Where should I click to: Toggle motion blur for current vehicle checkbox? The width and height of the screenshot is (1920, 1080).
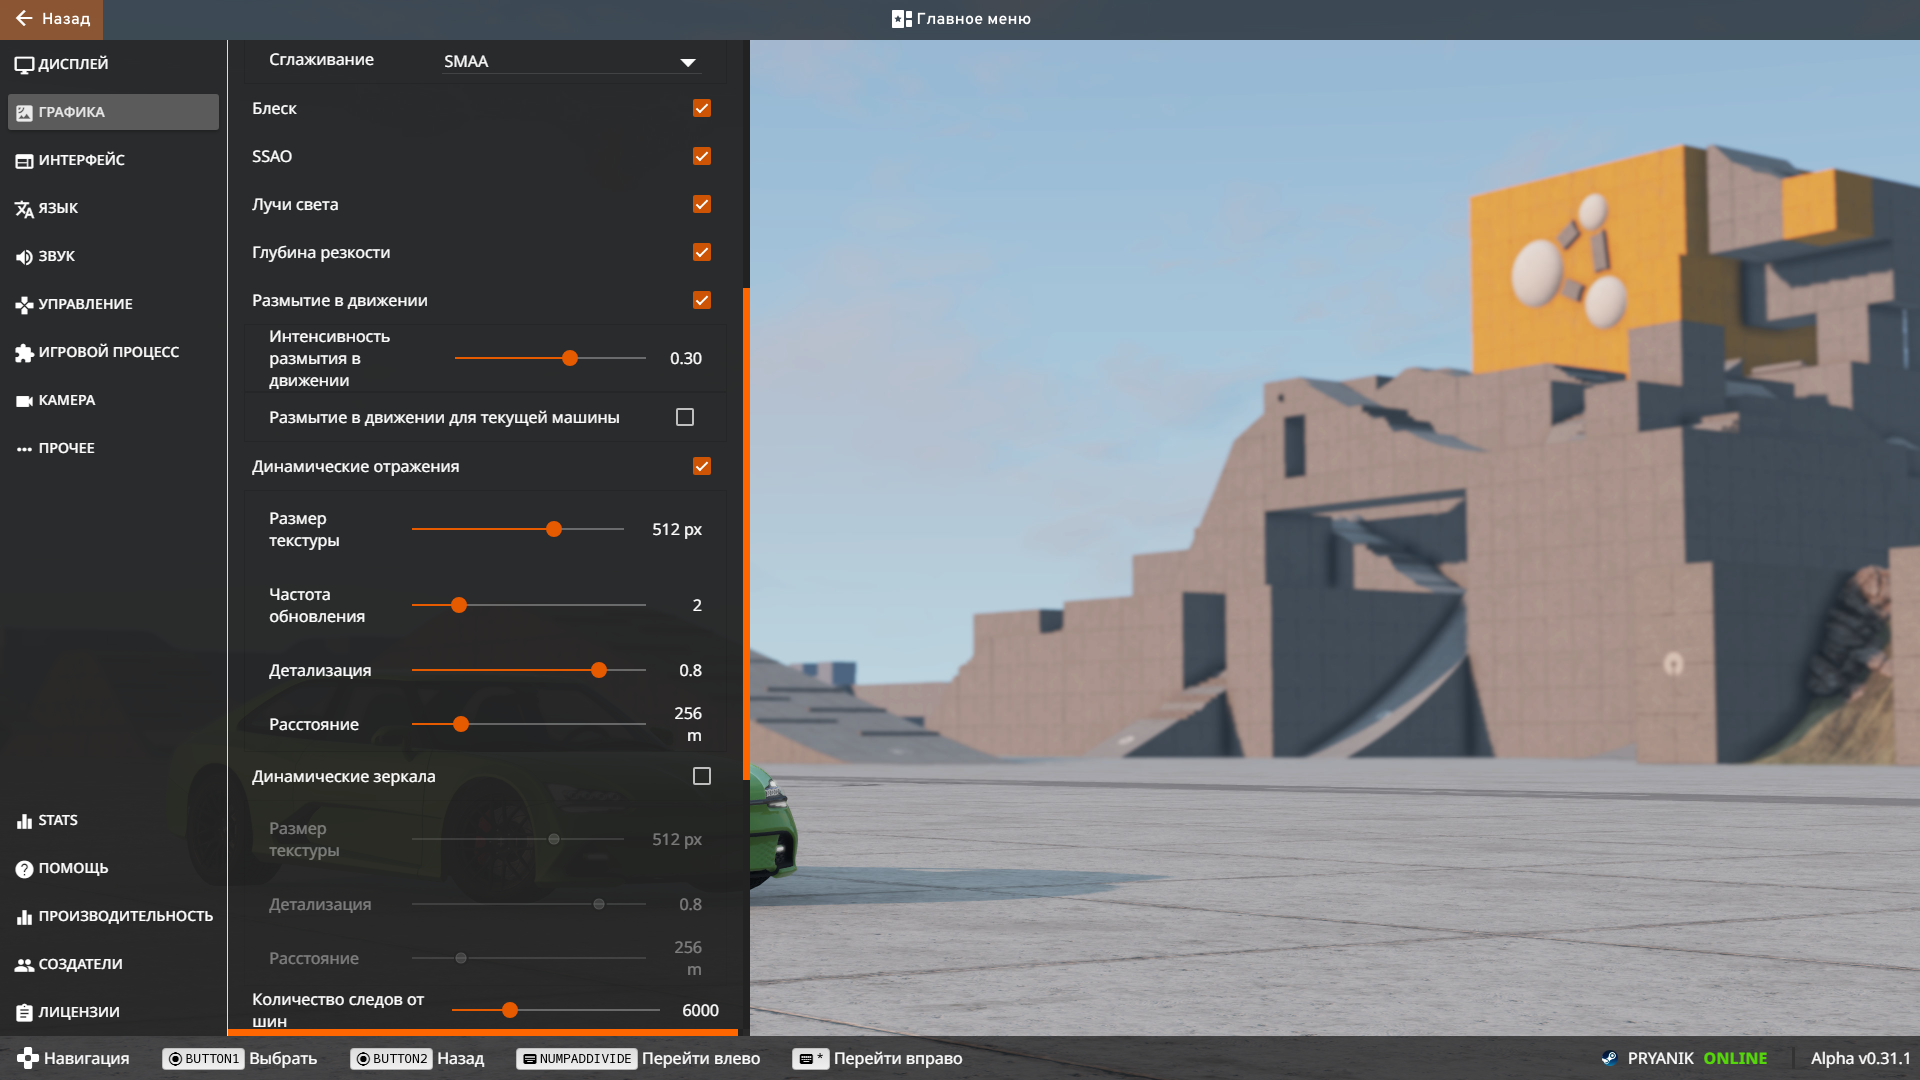(685, 417)
